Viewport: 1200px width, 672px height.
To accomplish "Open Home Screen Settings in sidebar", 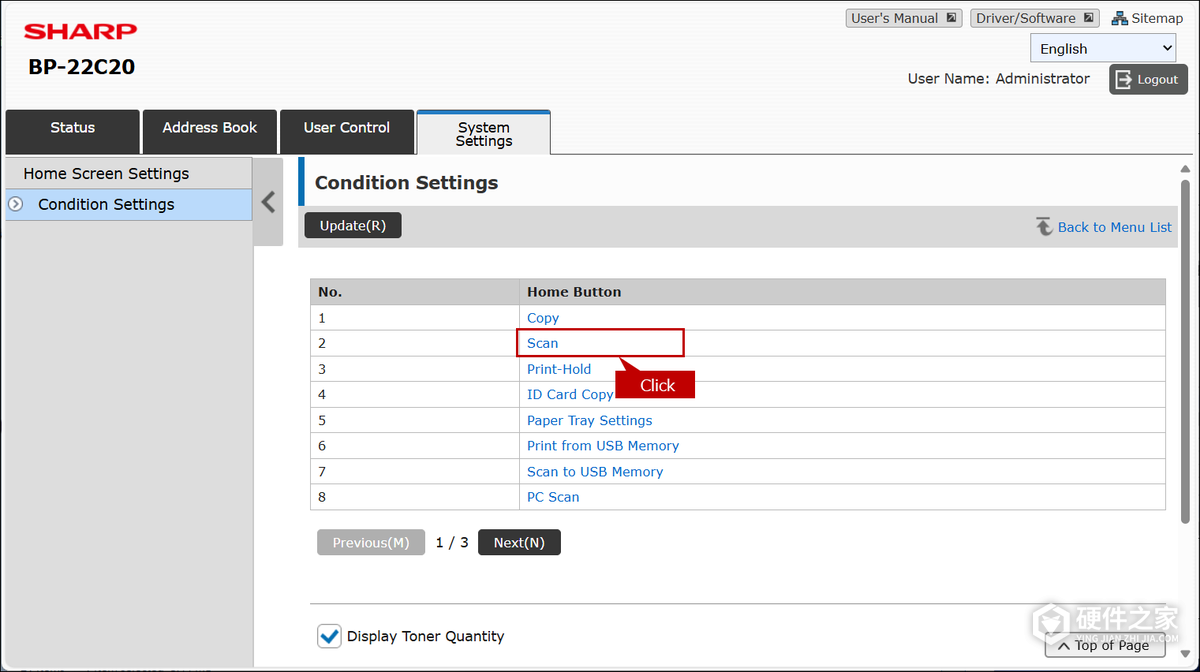I will (128, 173).
